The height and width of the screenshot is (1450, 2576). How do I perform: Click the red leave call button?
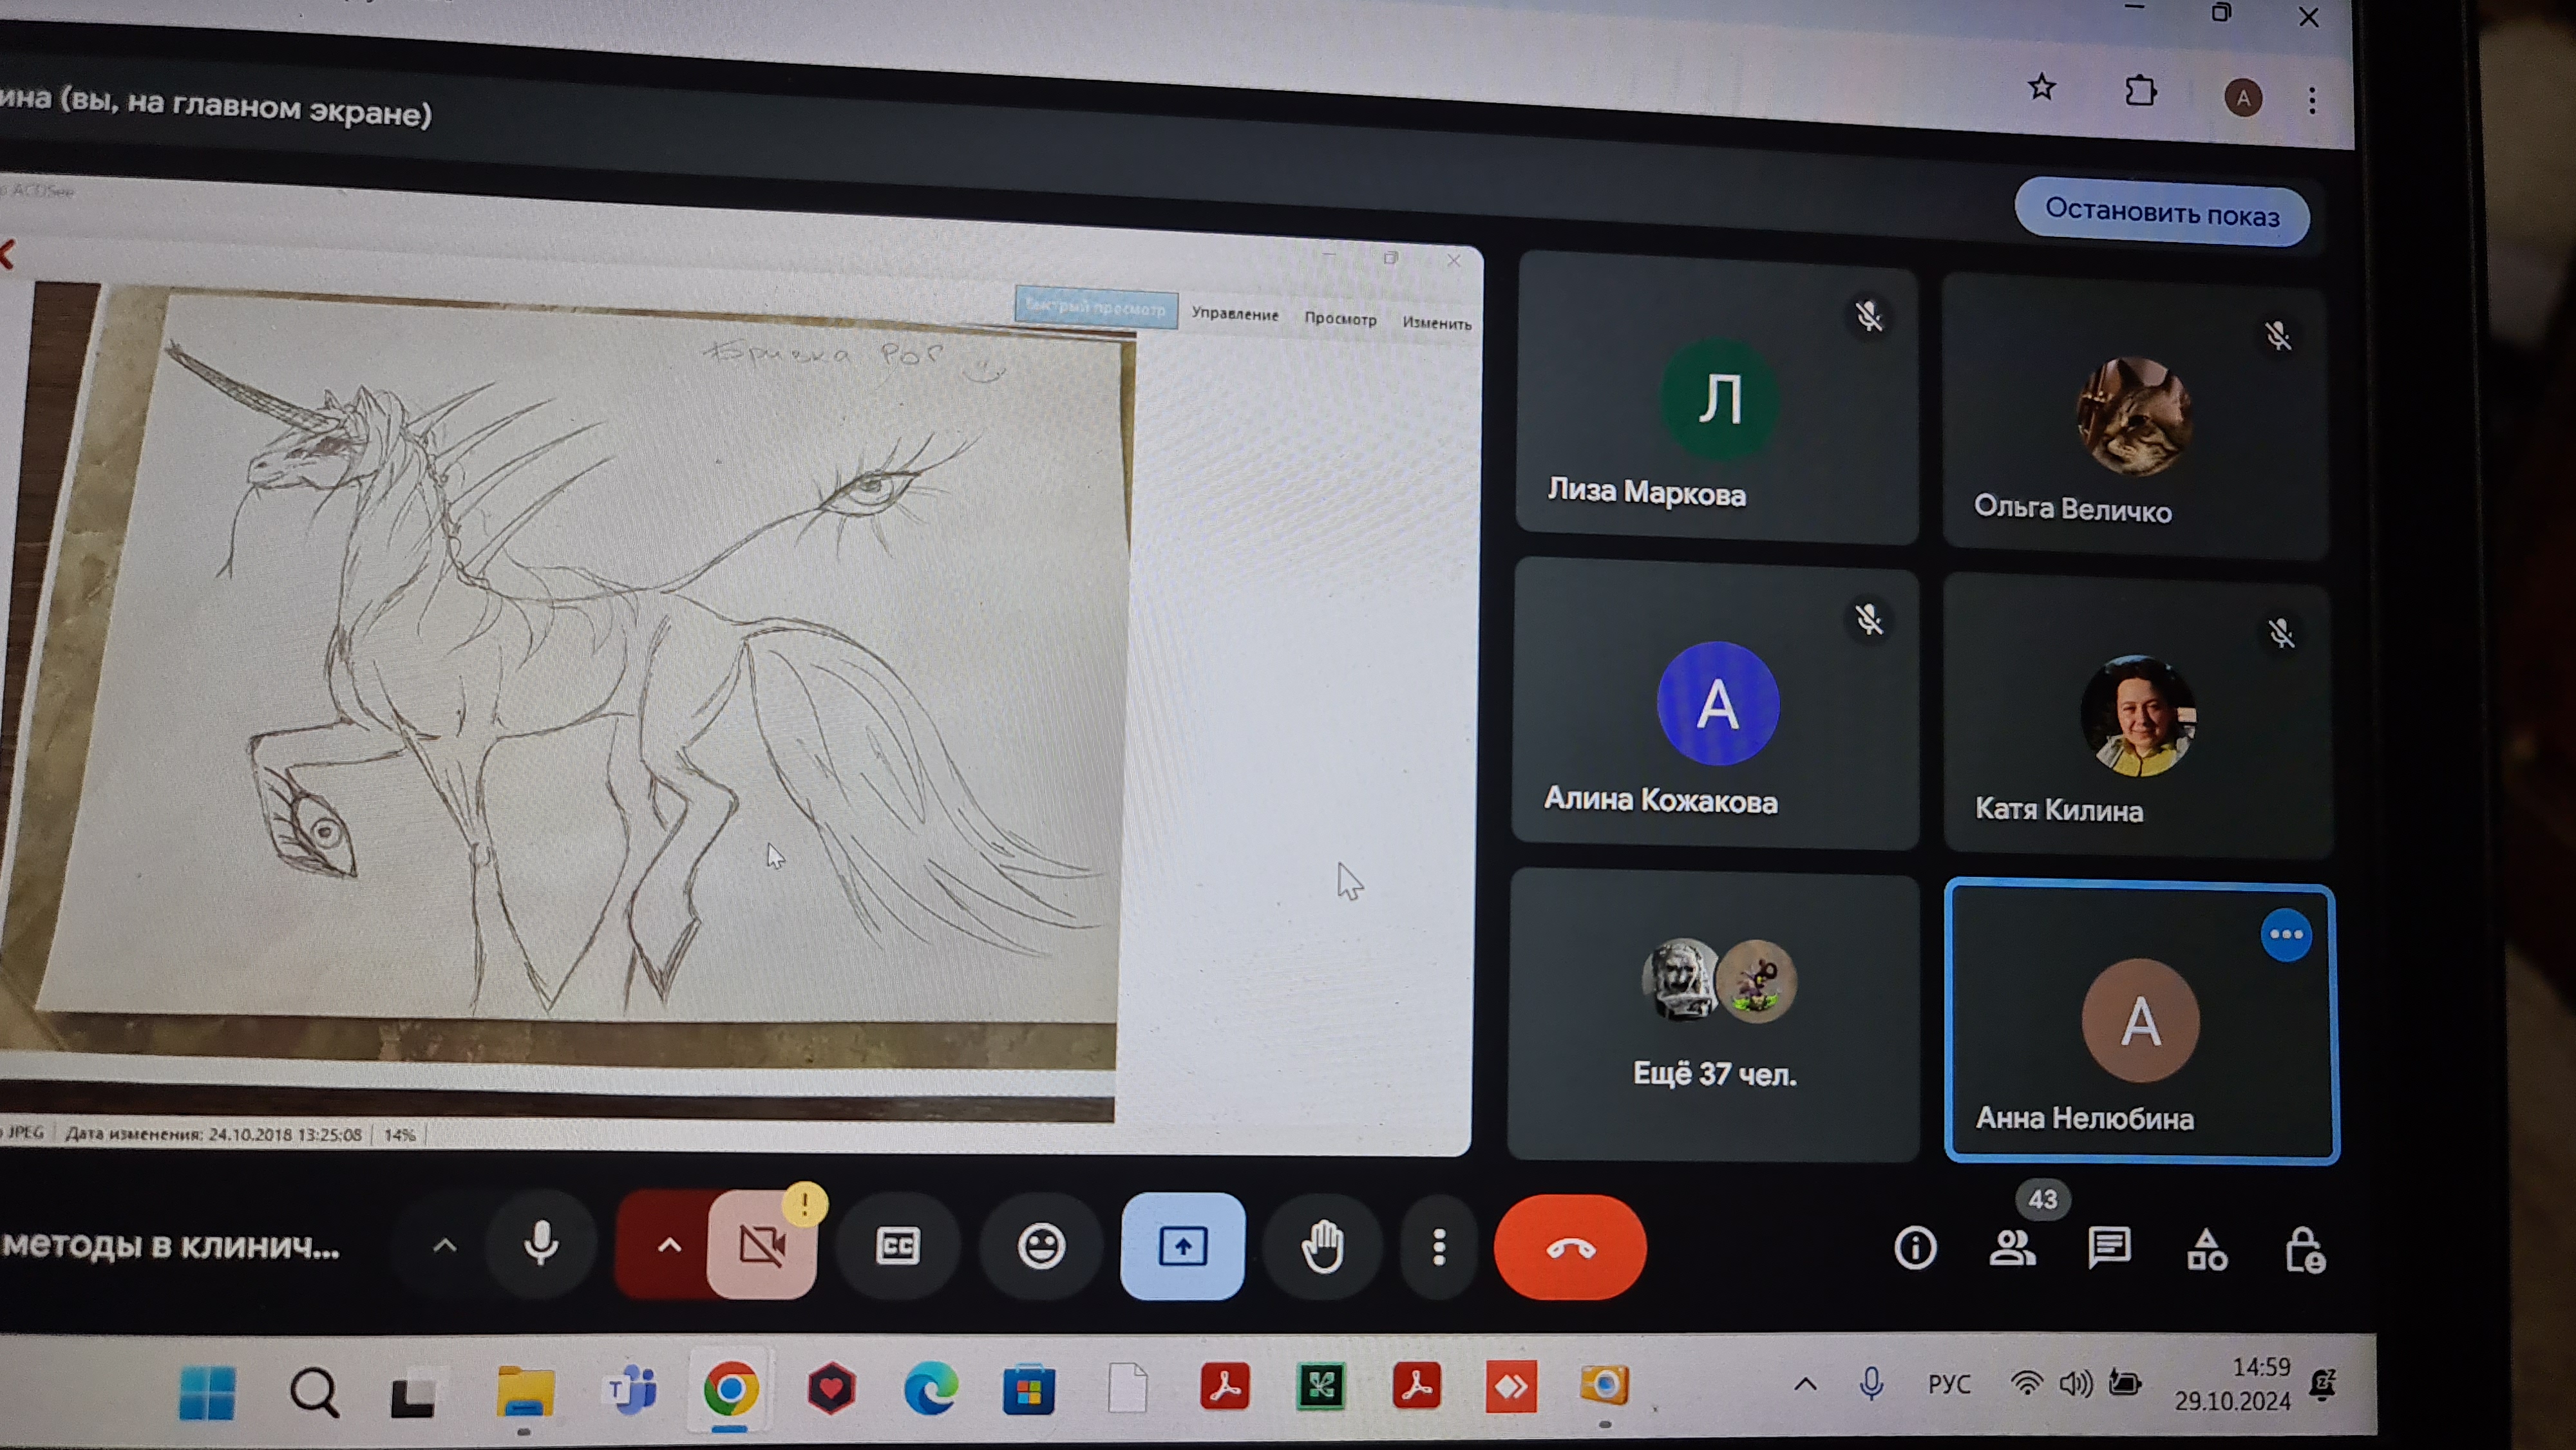point(1569,1247)
